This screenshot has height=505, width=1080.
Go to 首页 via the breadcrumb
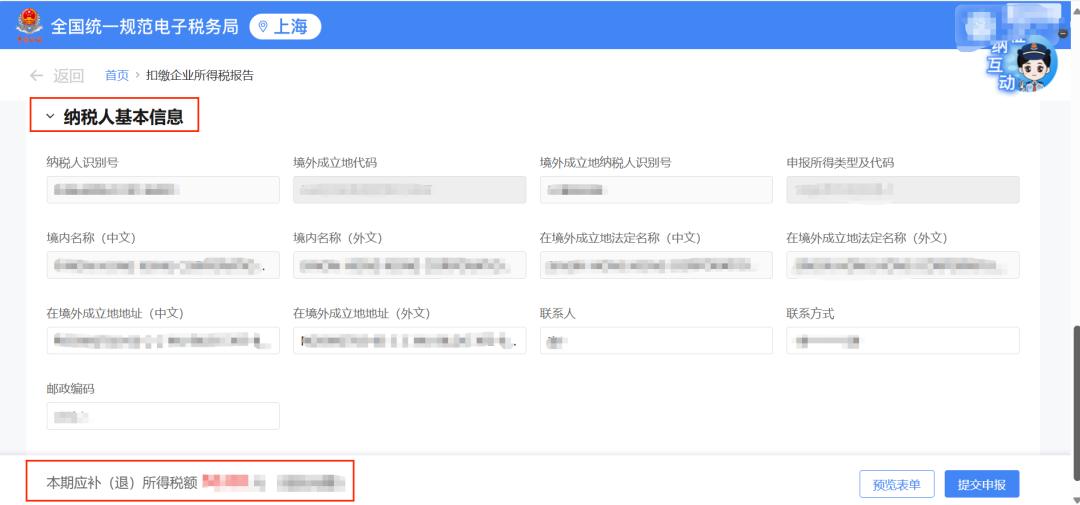tap(117, 75)
